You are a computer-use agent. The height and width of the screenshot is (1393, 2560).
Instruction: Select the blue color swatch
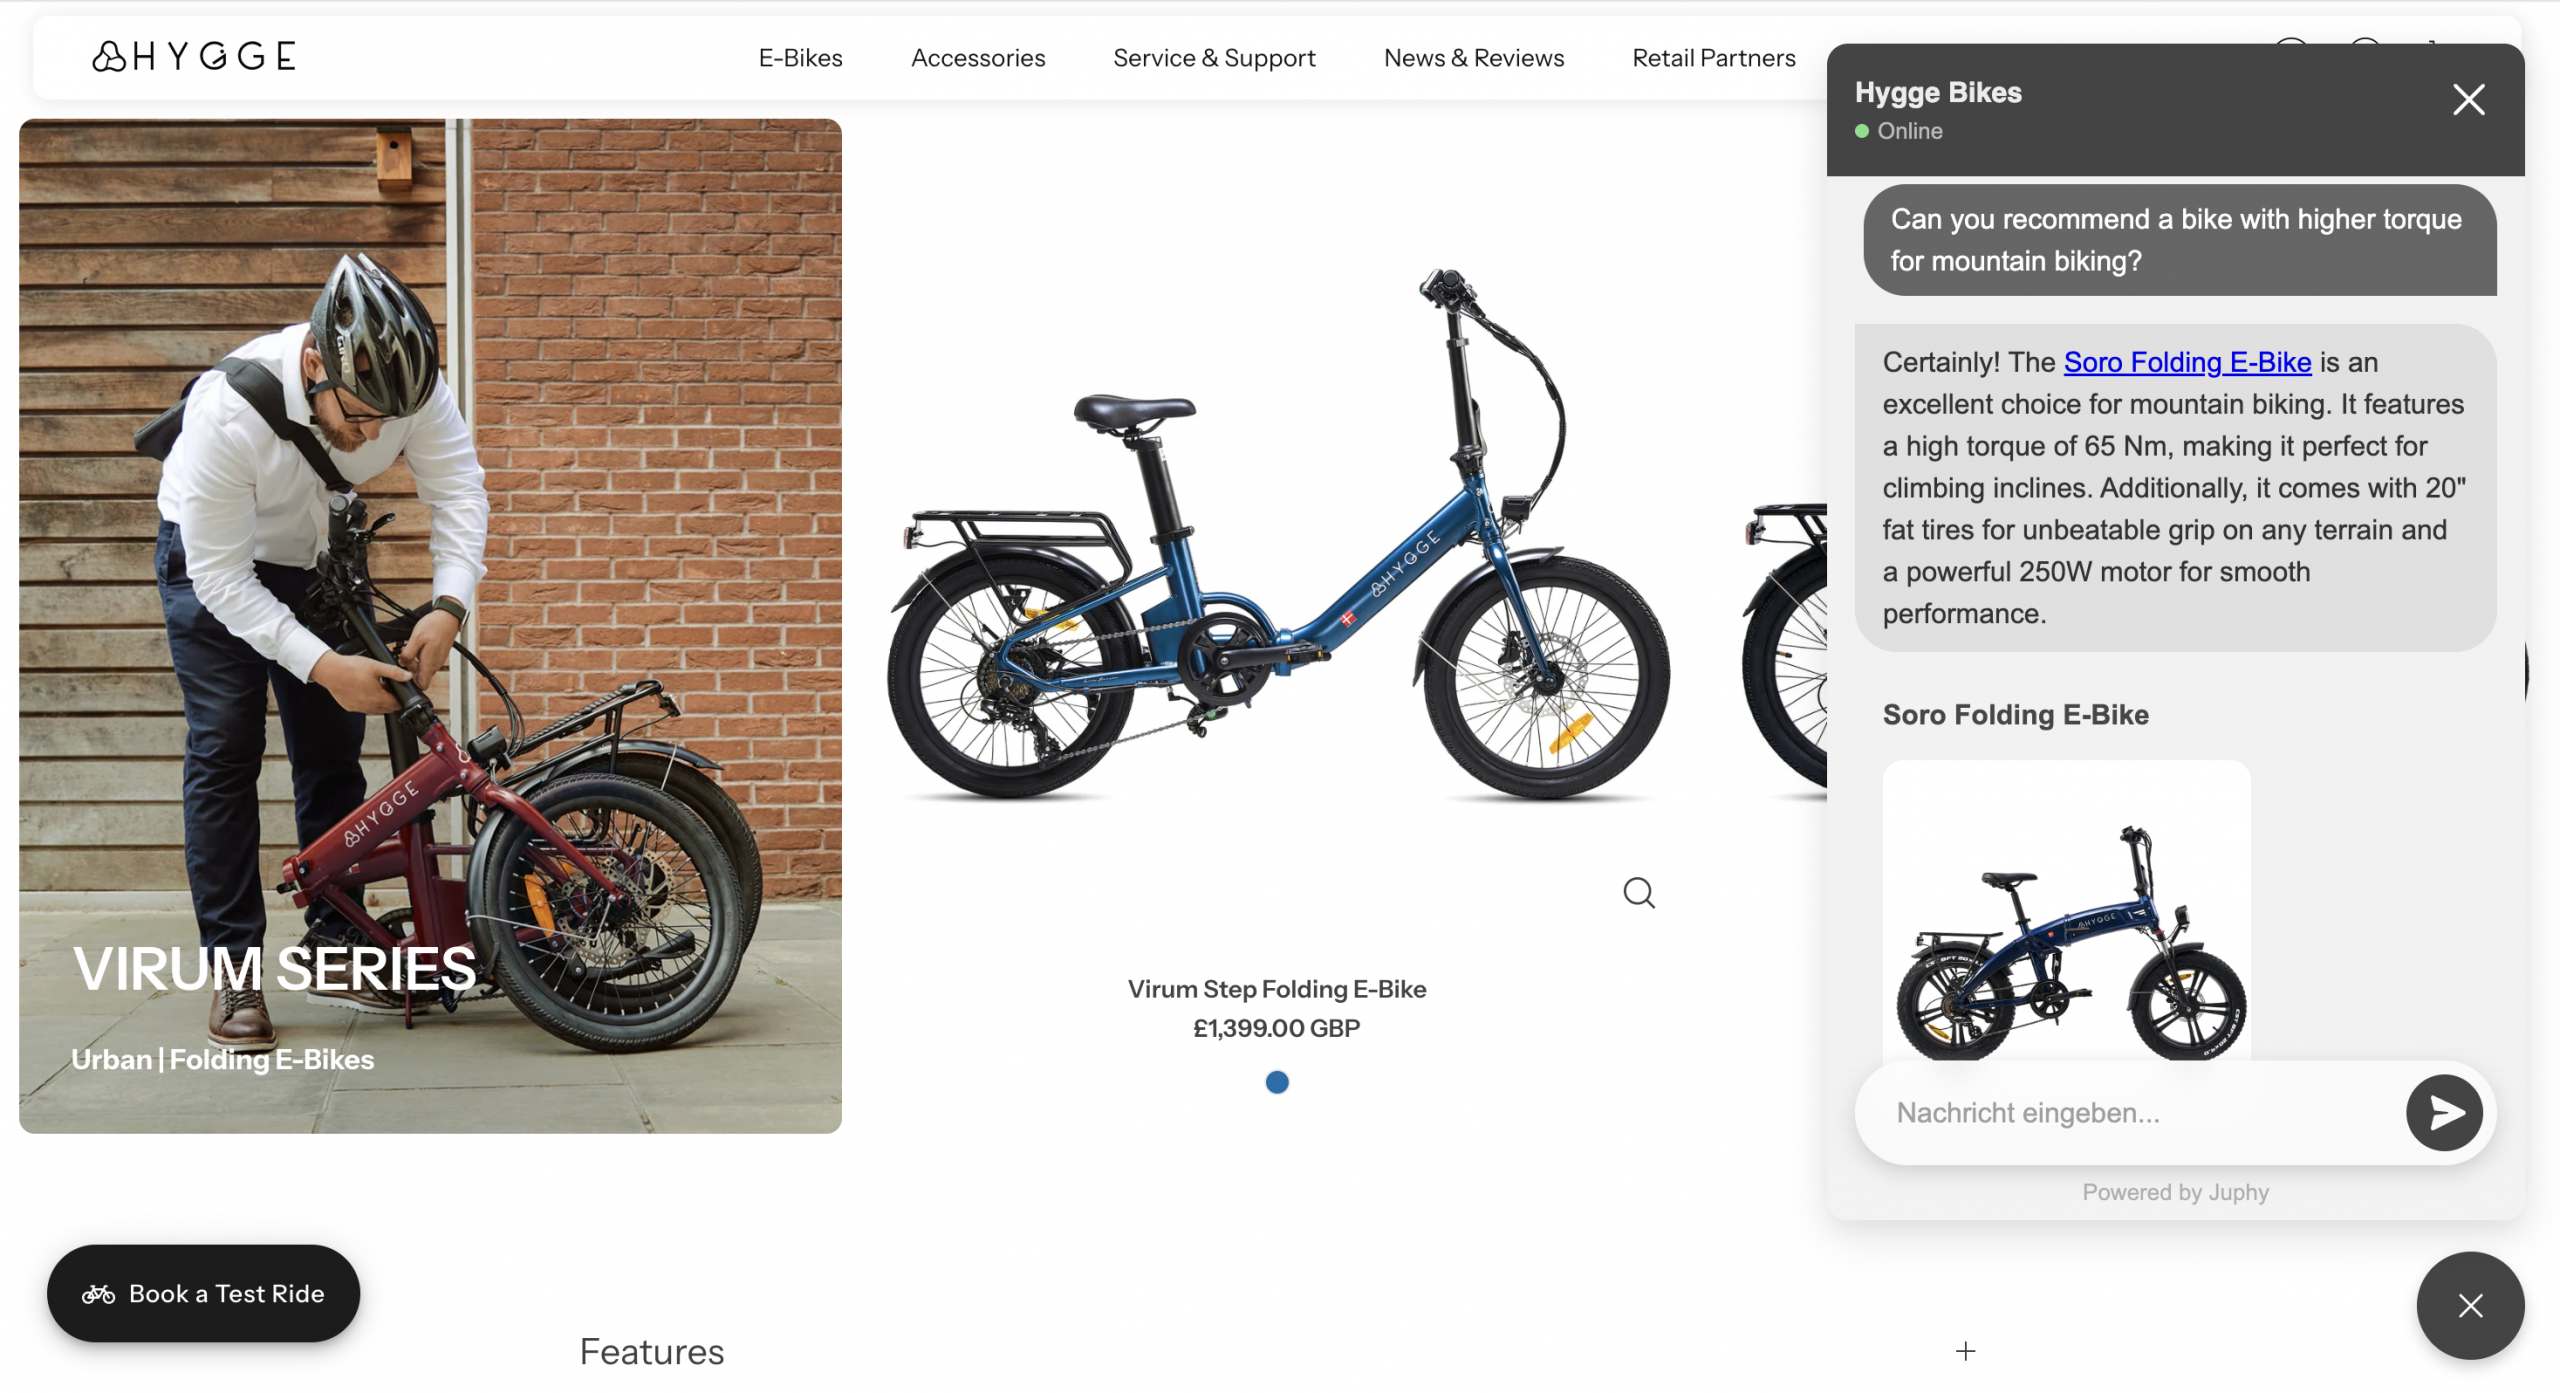[x=1277, y=1082]
